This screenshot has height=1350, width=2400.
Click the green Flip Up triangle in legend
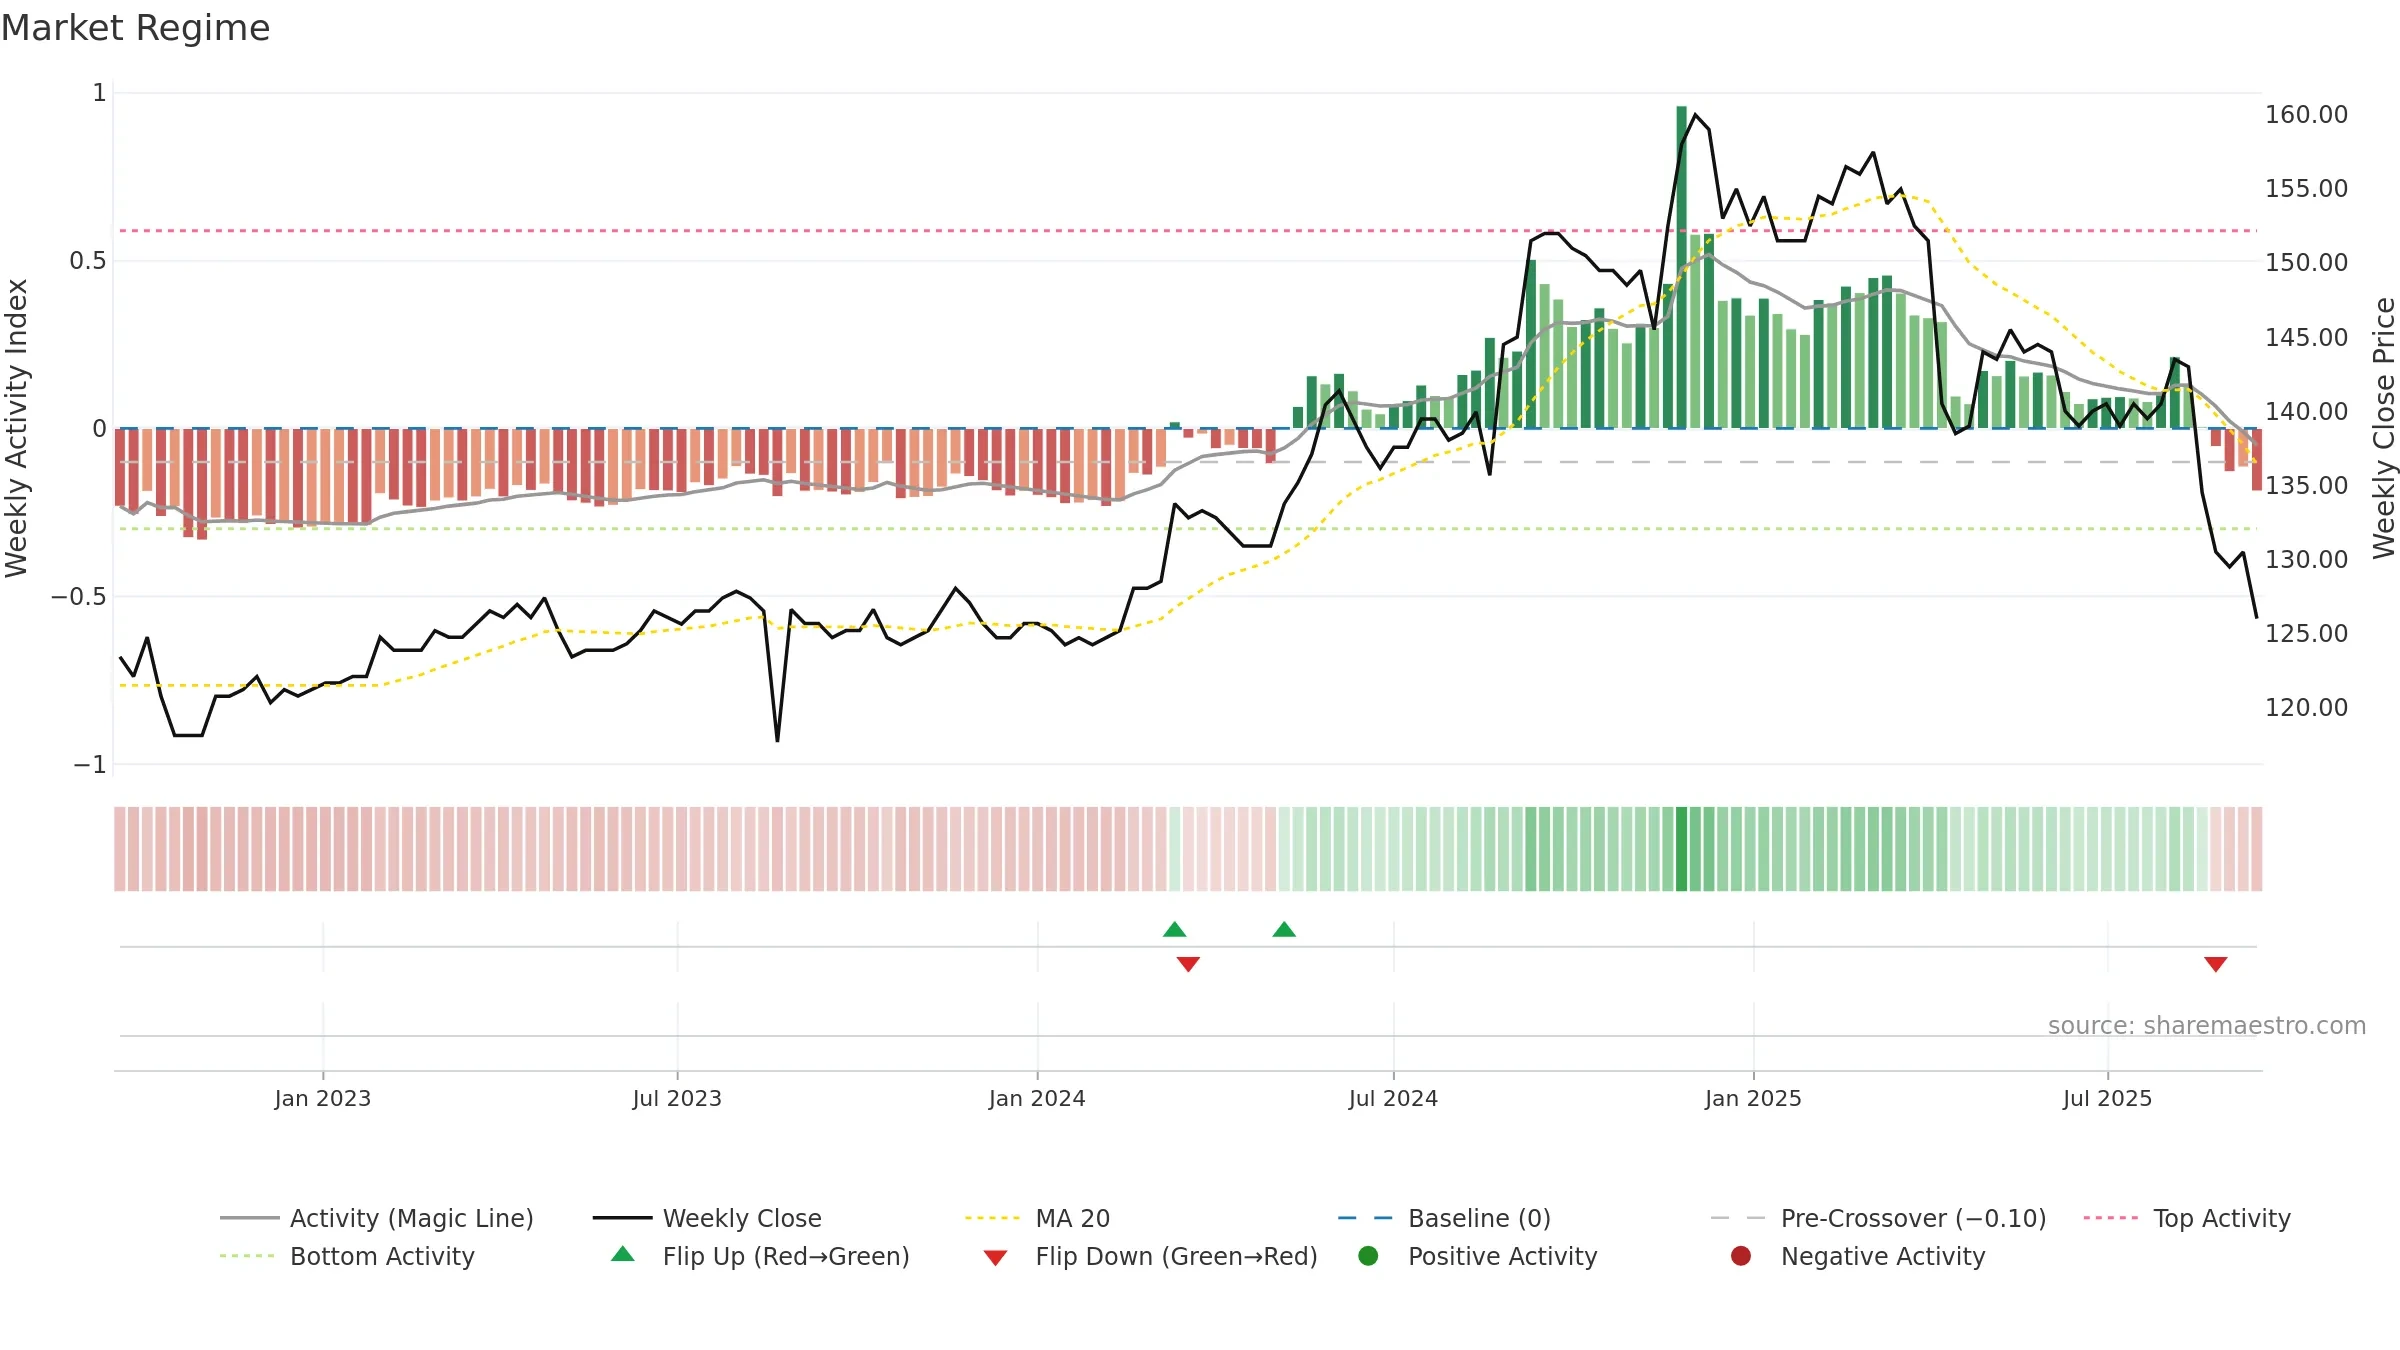(x=623, y=1254)
